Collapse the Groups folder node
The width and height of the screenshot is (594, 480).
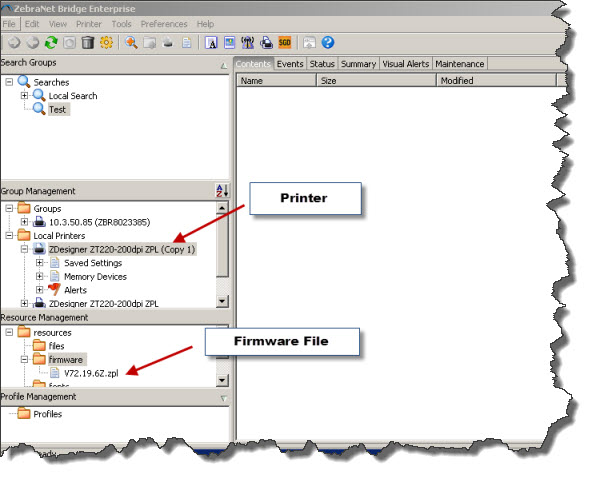tap(9, 208)
